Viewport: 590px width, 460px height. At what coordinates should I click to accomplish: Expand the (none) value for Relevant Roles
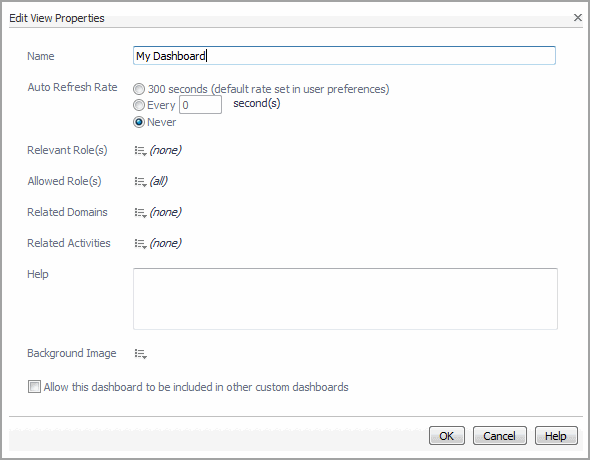166,150
